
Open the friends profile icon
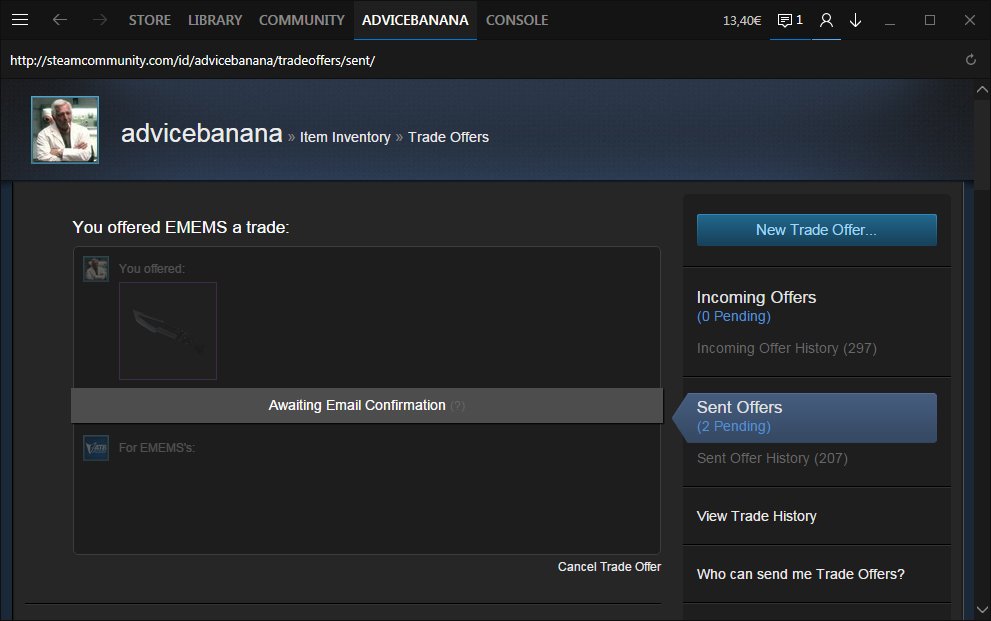[x=826, y=20]
